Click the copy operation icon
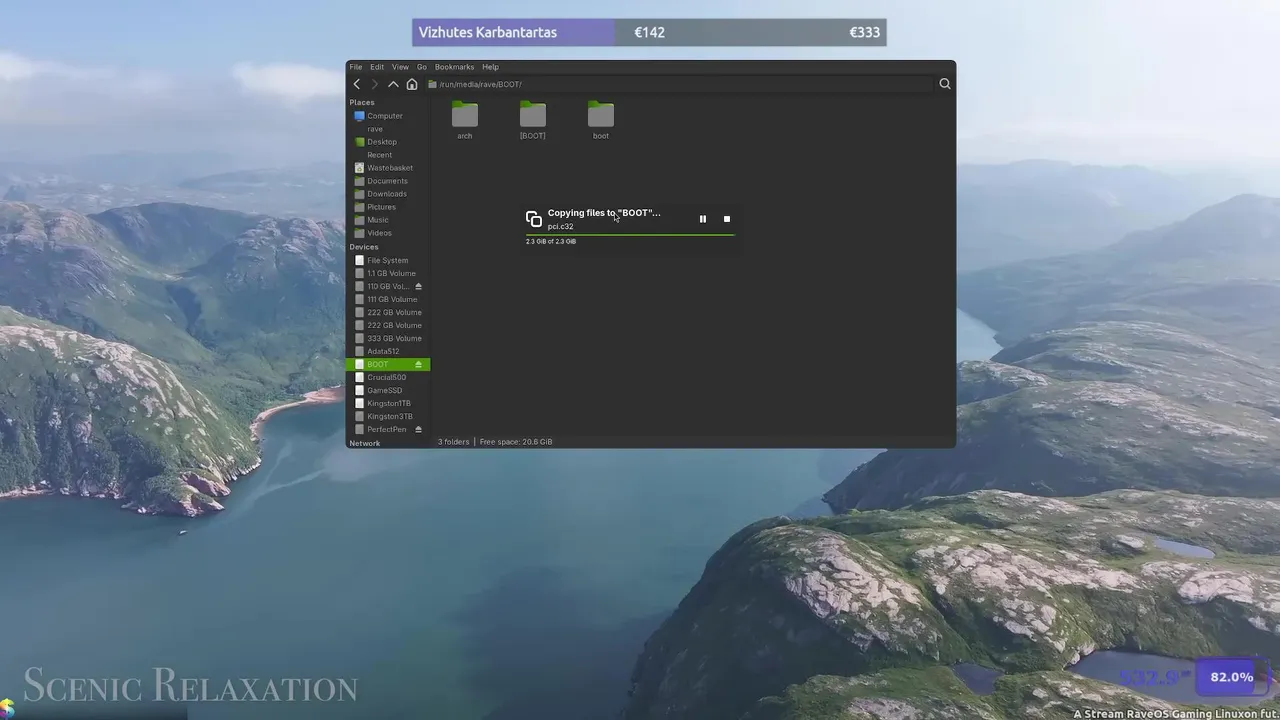1280x720 pixels. tap(534, 219)
